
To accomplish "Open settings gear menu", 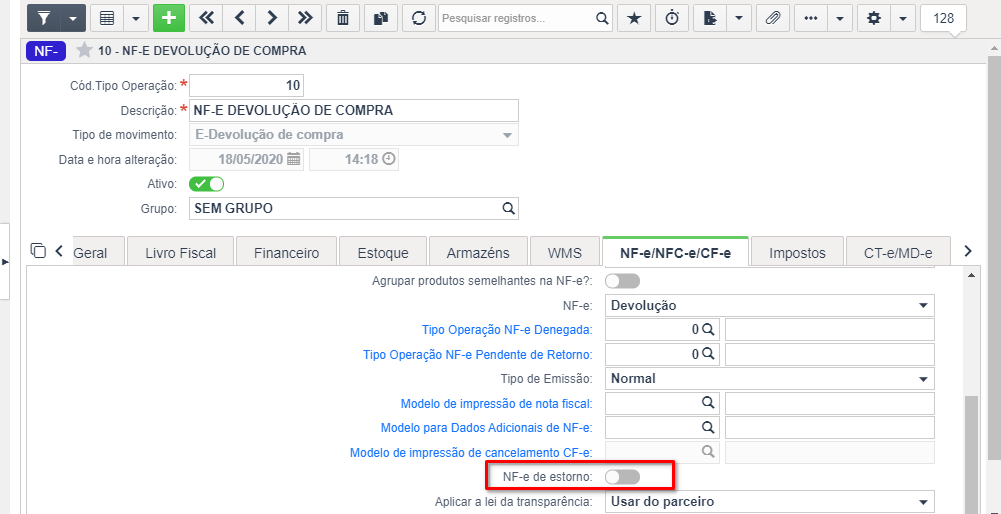I will click(x=873, y=19).
